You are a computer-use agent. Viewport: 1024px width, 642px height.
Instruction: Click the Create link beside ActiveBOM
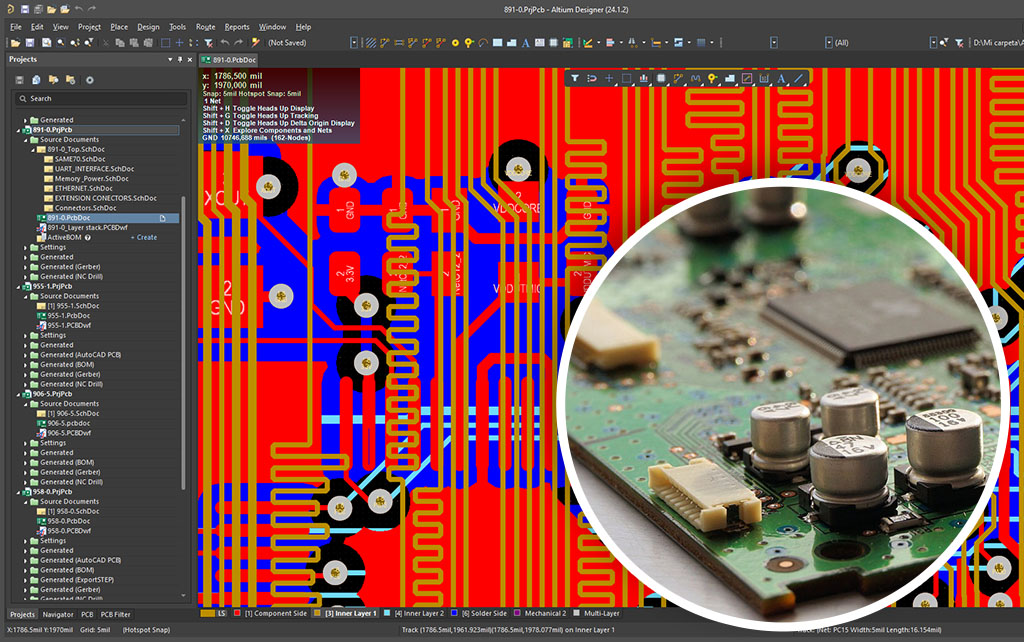pyautogui.click(x=145, y=237)
